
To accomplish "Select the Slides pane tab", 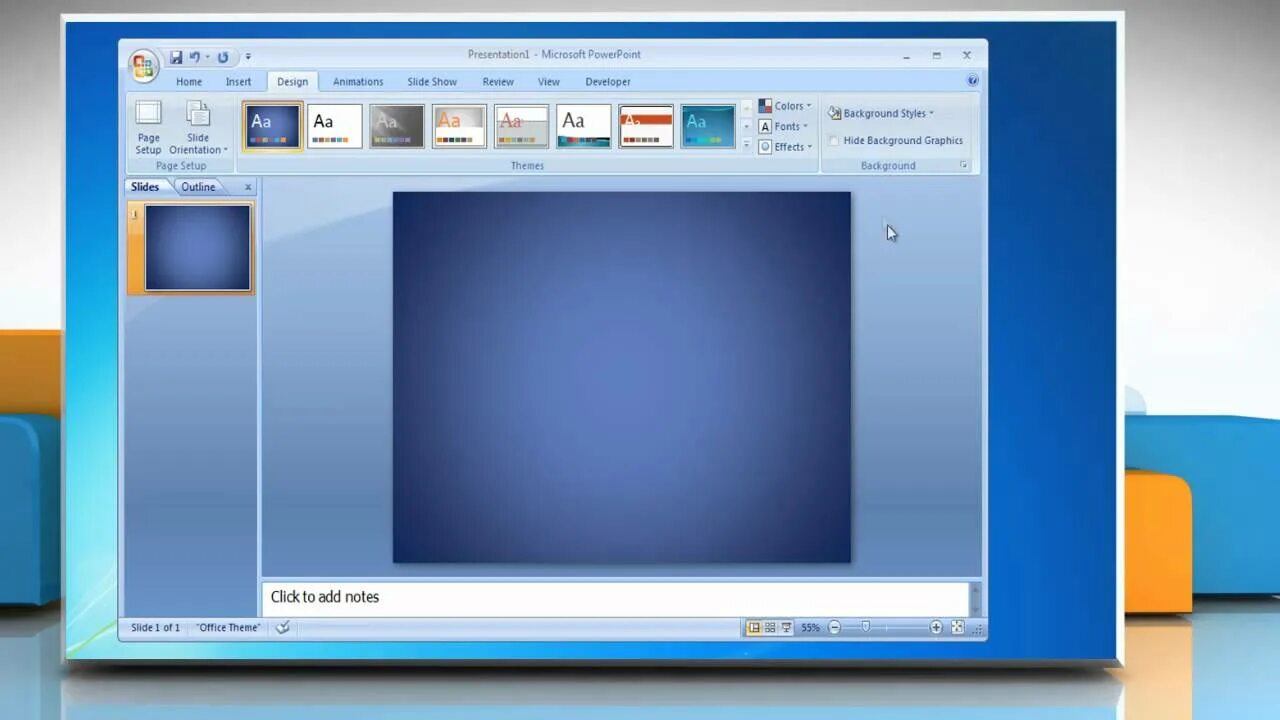I will click(x=146, y=187).
